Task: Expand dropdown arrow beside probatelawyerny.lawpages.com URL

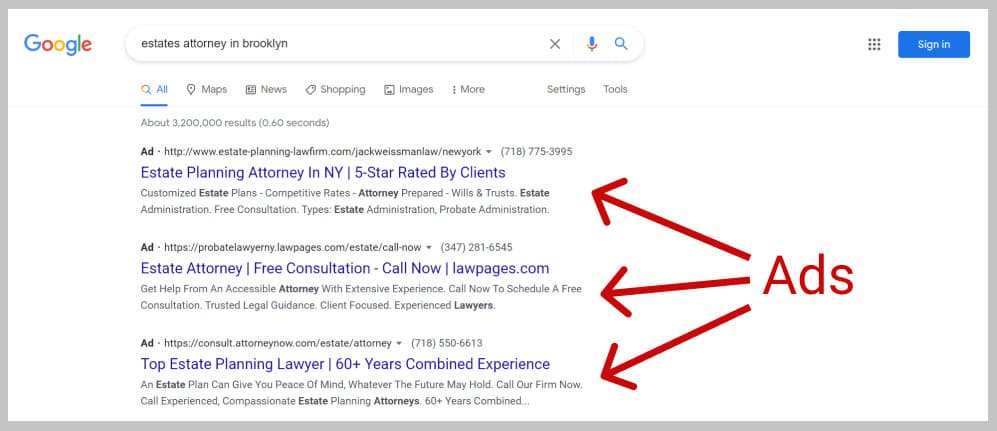Action: click(429, 247)
